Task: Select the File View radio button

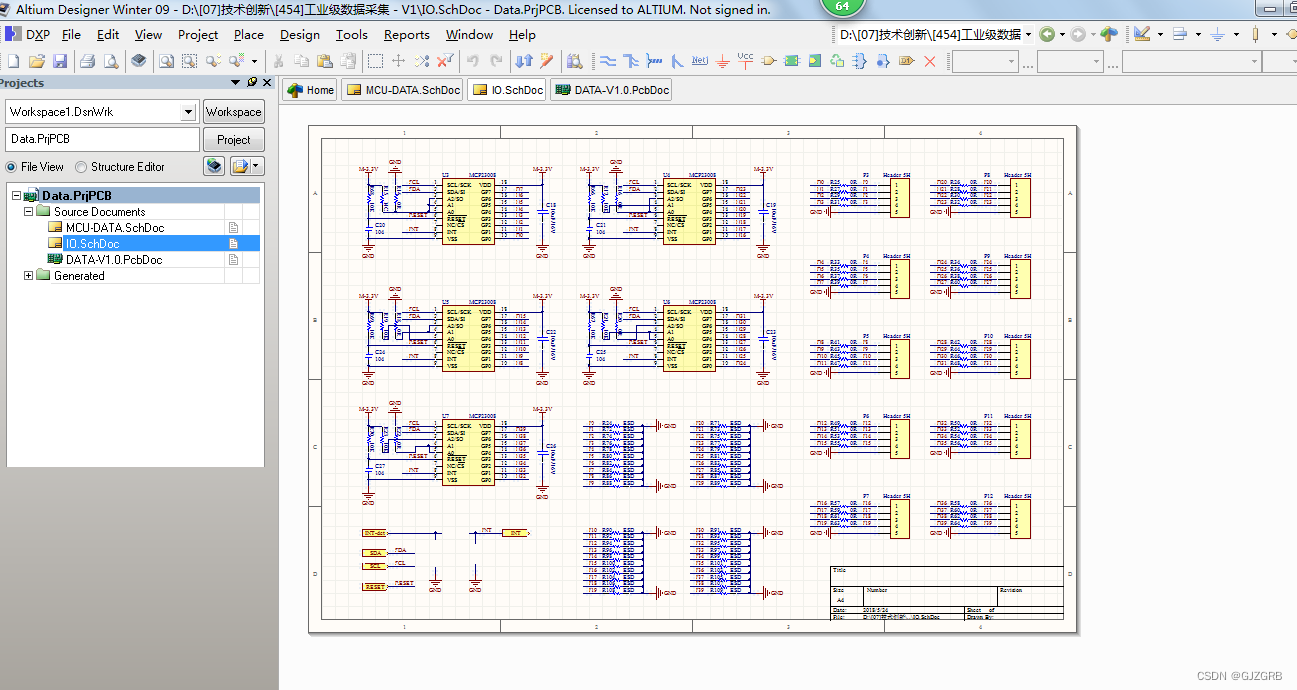Action: pyautogui.click(x=12, y=166)
